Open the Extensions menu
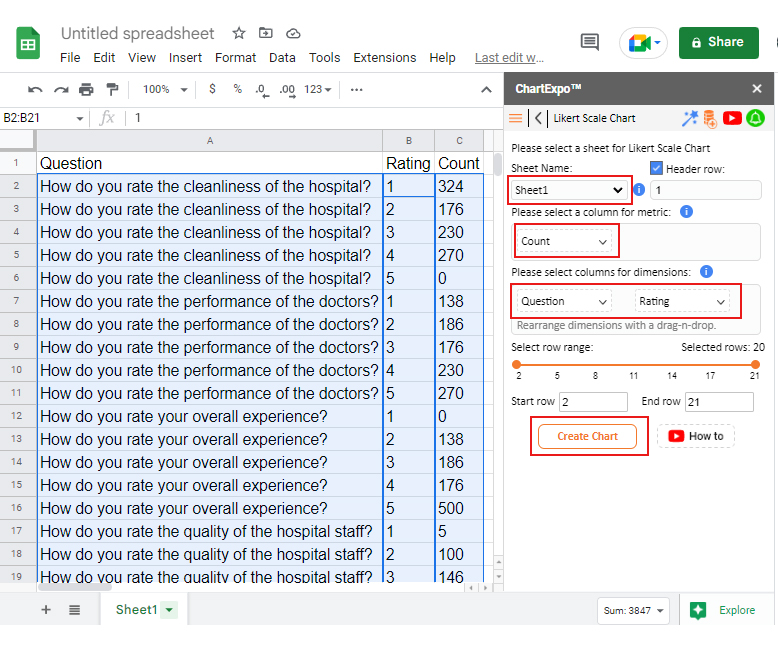The height and width of the screenshot is (648, 778). [385, 58]
